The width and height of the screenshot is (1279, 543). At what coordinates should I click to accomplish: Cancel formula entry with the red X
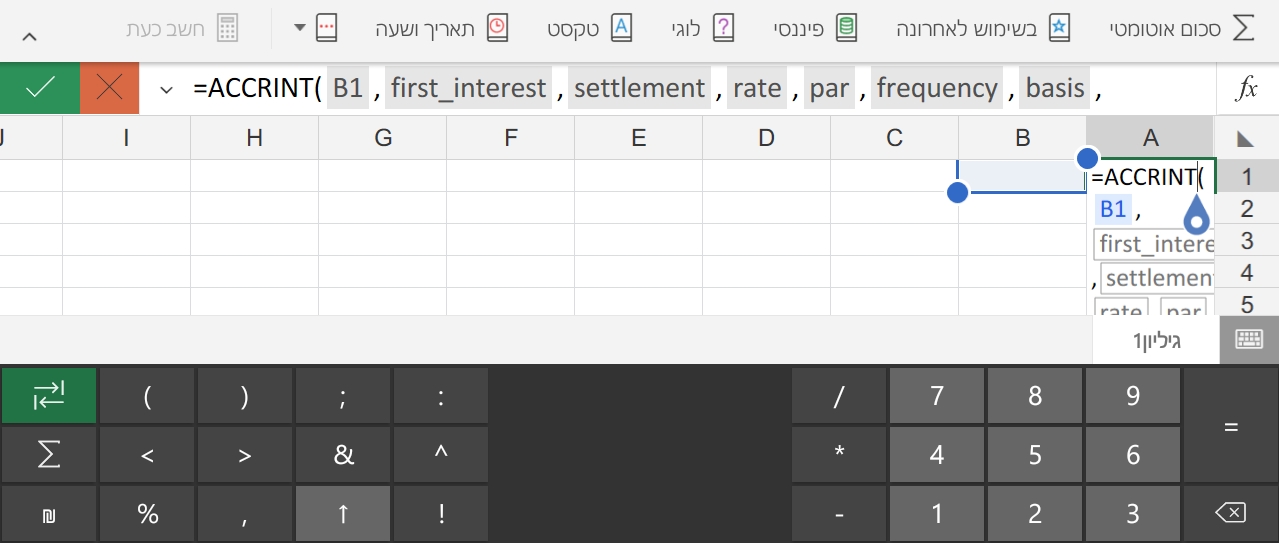coord(109,88)
